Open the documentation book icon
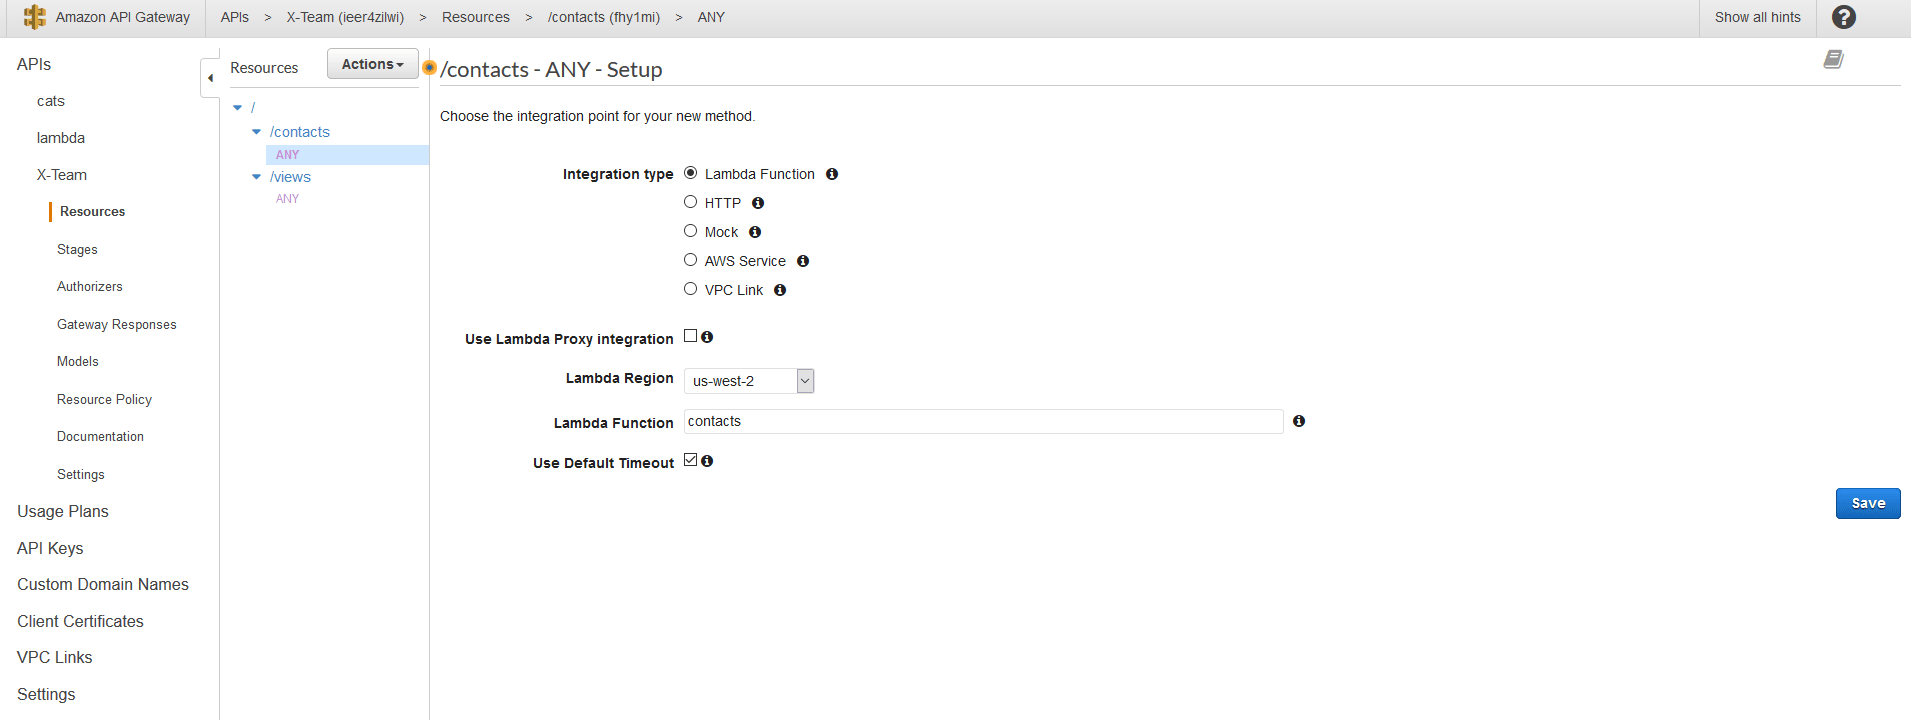 point(1833,59)
